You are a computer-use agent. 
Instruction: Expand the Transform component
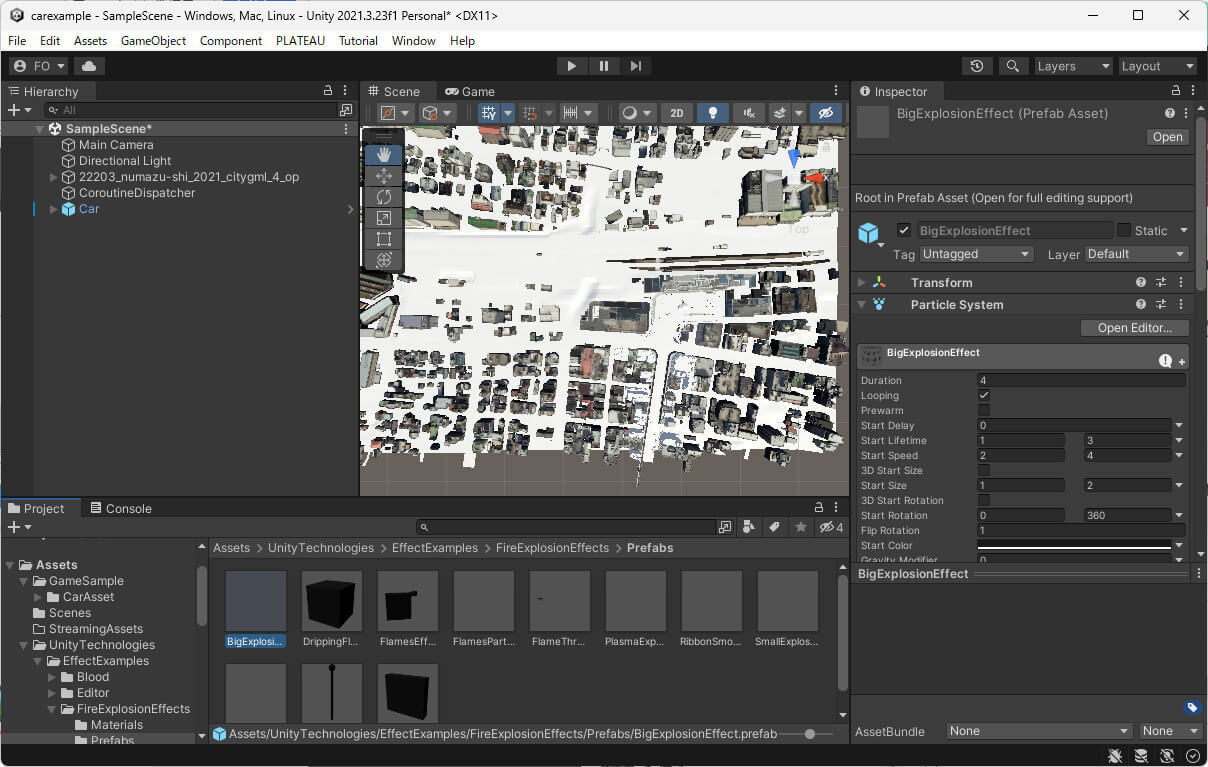(862, 283)
